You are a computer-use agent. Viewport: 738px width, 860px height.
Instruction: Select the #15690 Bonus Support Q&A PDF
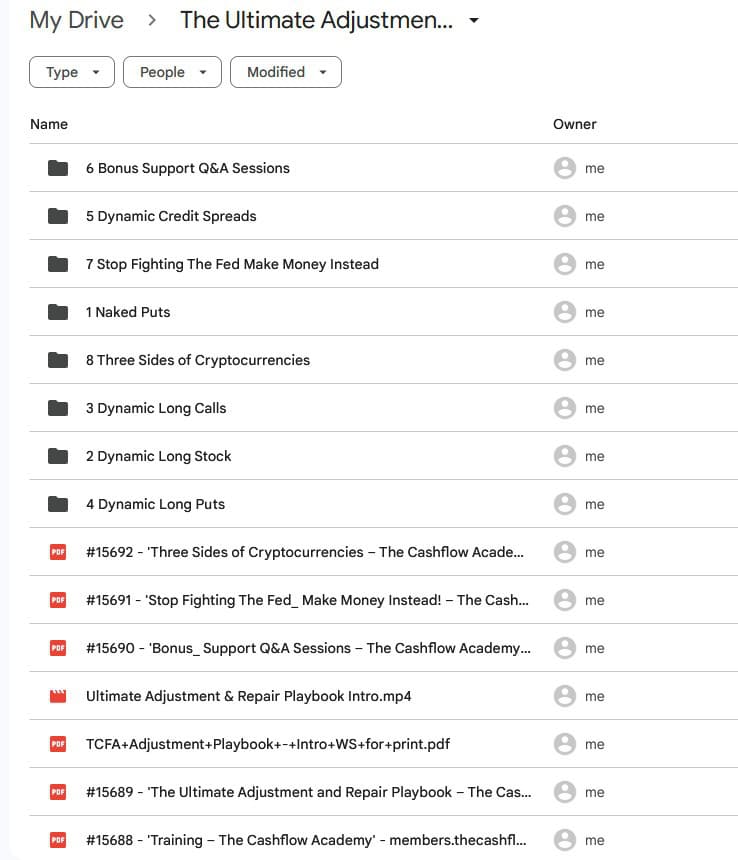pyautogui.click(x=308, y=648)
